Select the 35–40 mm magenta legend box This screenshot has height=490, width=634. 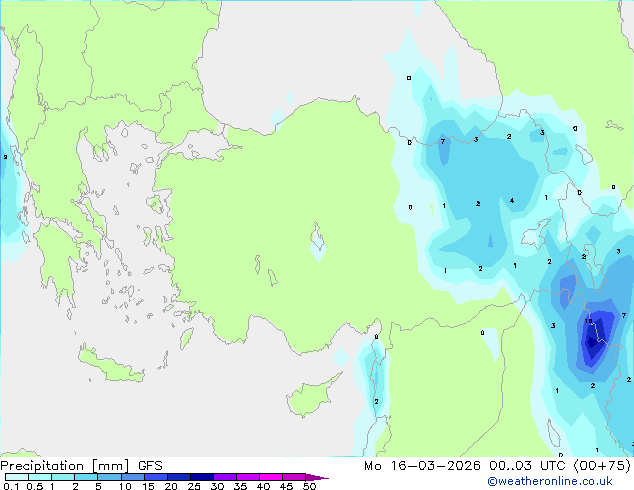[x=248, y=477]
